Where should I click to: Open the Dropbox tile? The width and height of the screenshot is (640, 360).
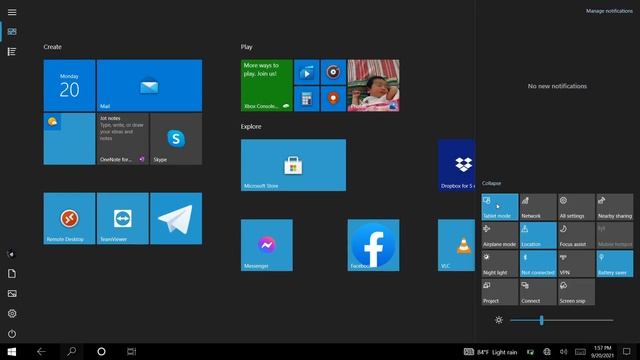pos(456,165)
